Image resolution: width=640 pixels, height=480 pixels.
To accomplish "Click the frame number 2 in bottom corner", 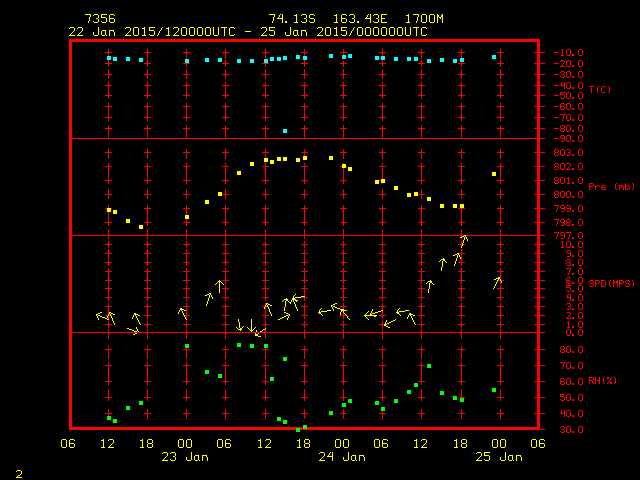I will [18, 471].
